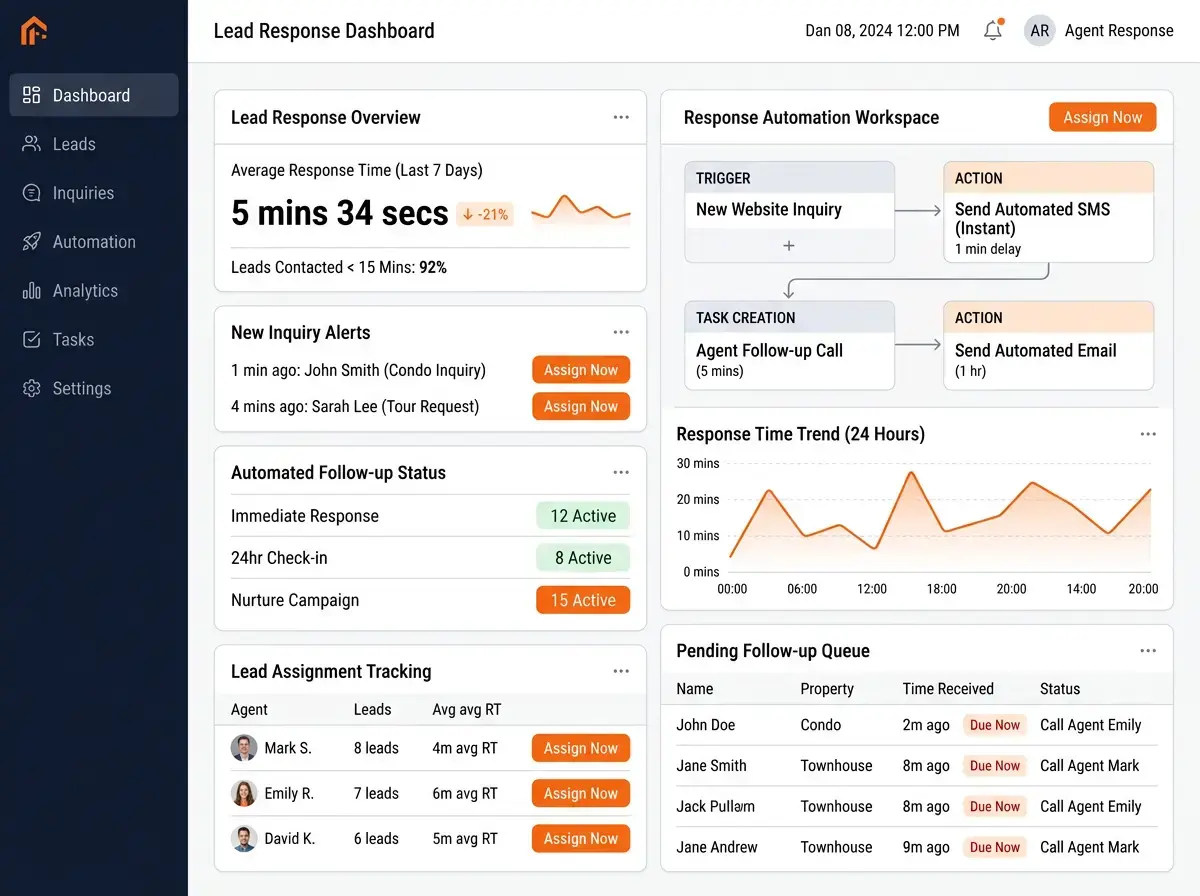Image resolution: width=1200 pixels, height=896 pixels.
Task: Click Jane Smith in pending queue
Action: coord(712,766)
